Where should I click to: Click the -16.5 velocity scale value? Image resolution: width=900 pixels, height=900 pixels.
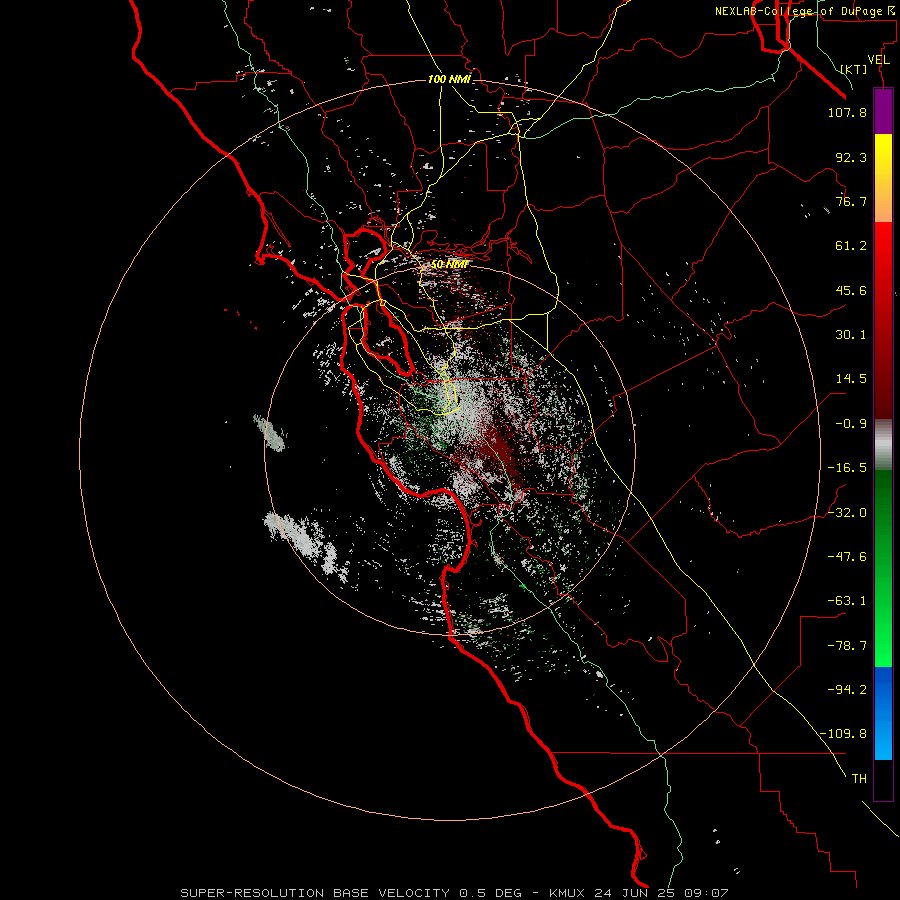point(847,468)
